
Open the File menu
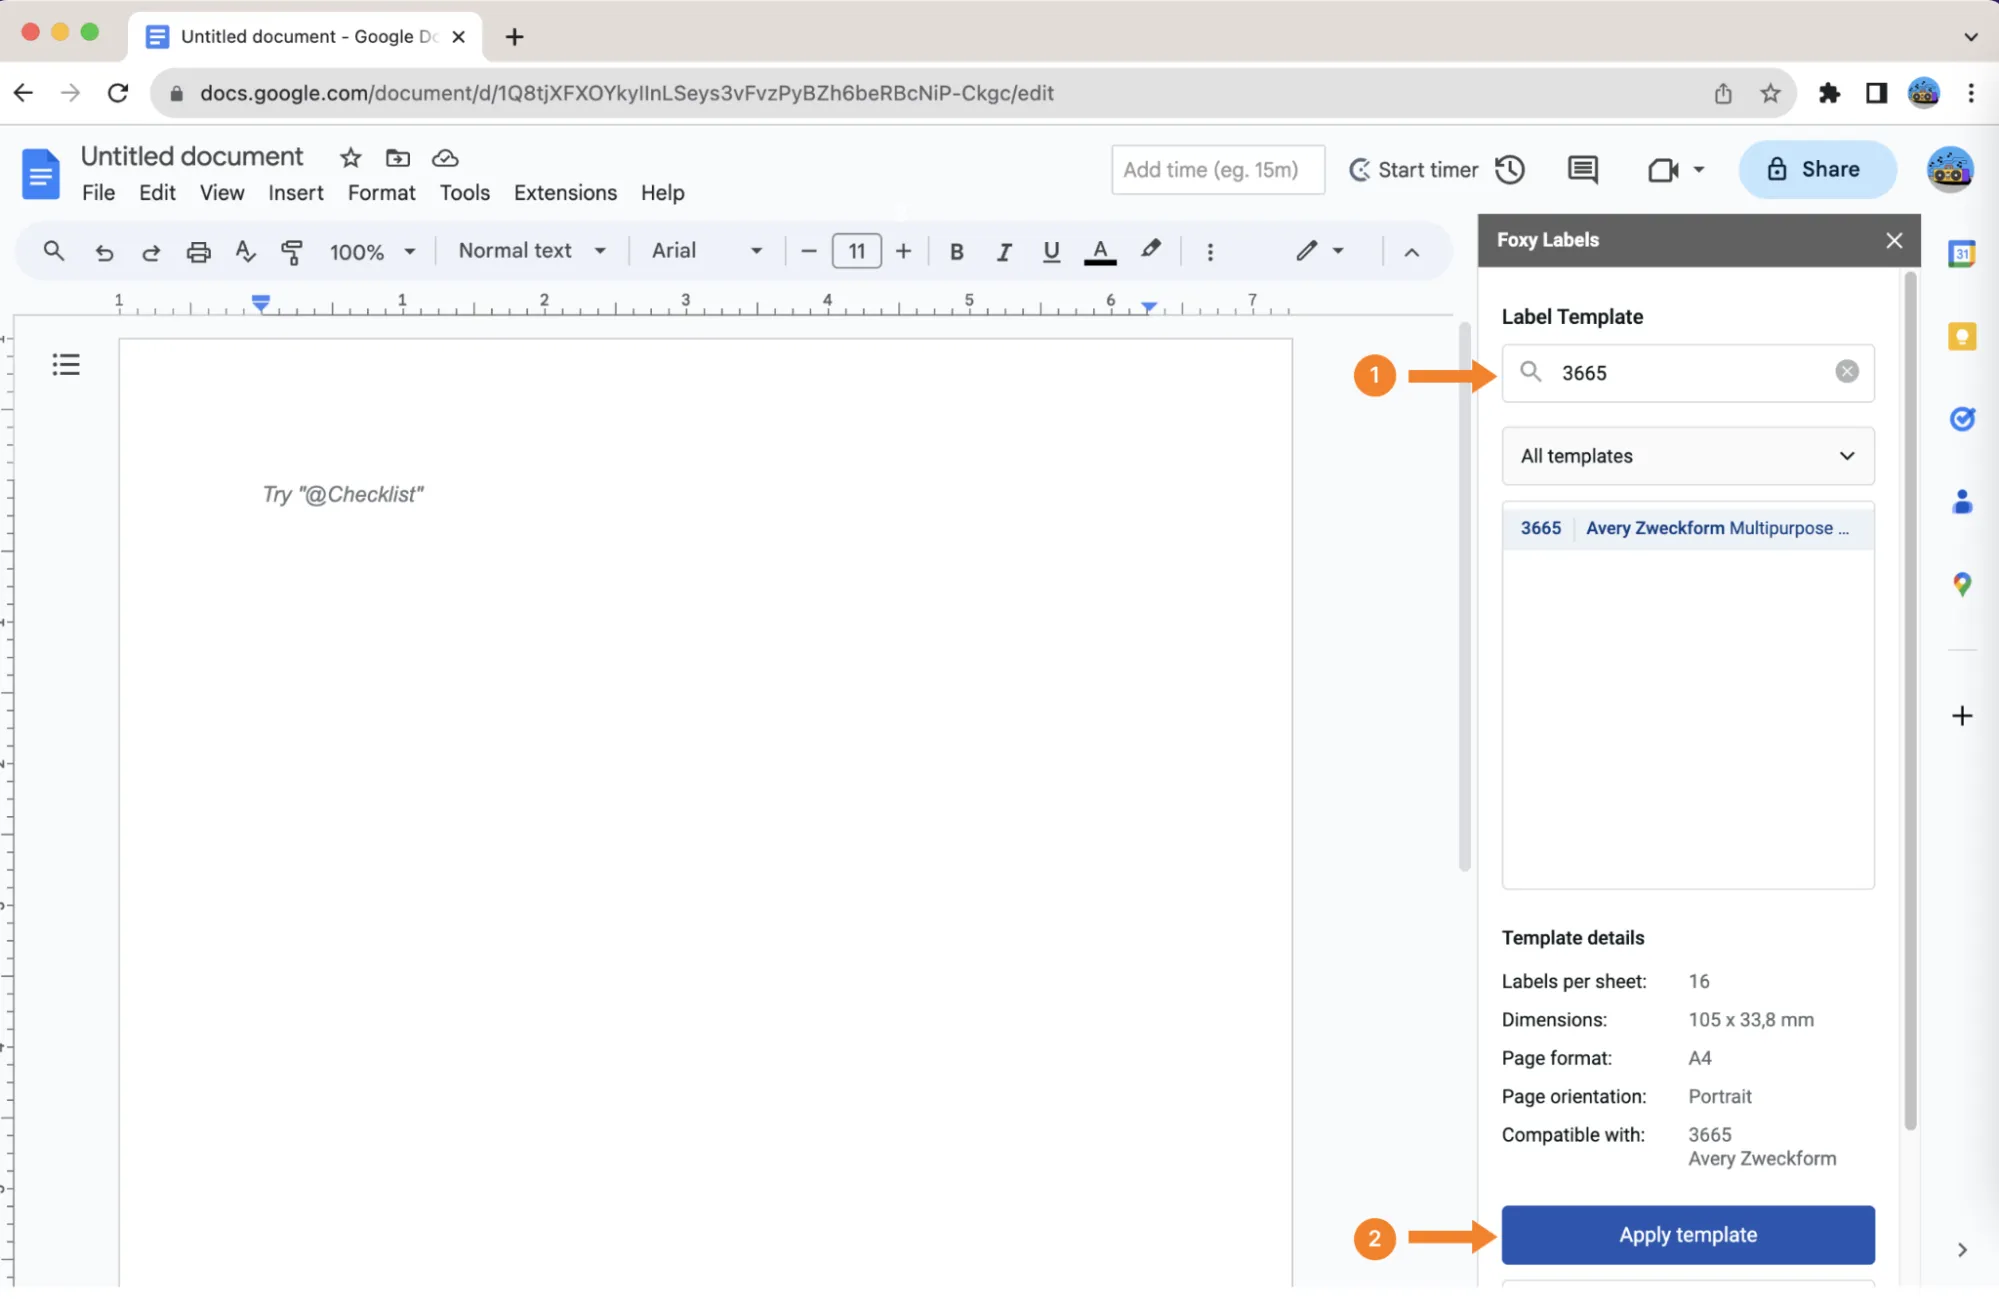[x=98, y=193]
